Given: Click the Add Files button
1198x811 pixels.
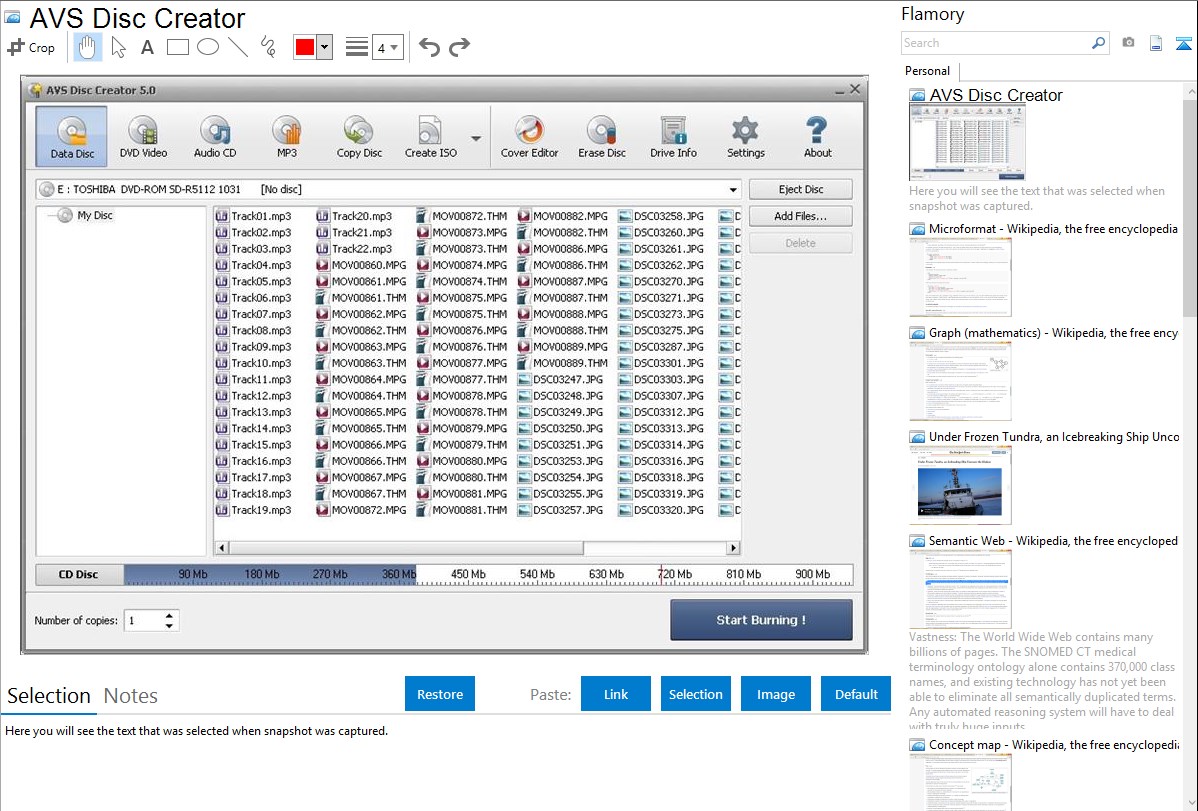Looking at the screenshot, I should pyautogui.click(x=801, y=216).
